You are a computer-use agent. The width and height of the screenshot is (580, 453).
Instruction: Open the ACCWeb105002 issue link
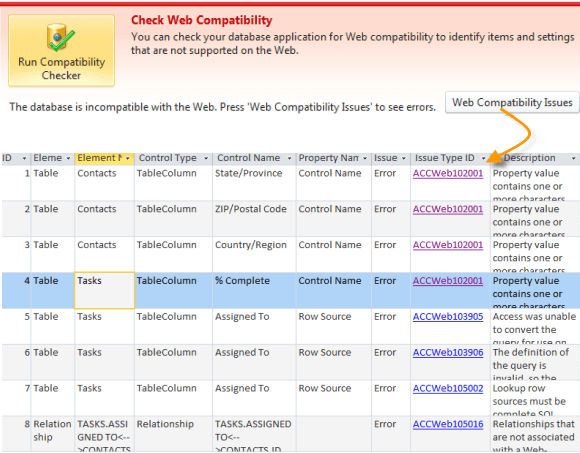[448, 389]
